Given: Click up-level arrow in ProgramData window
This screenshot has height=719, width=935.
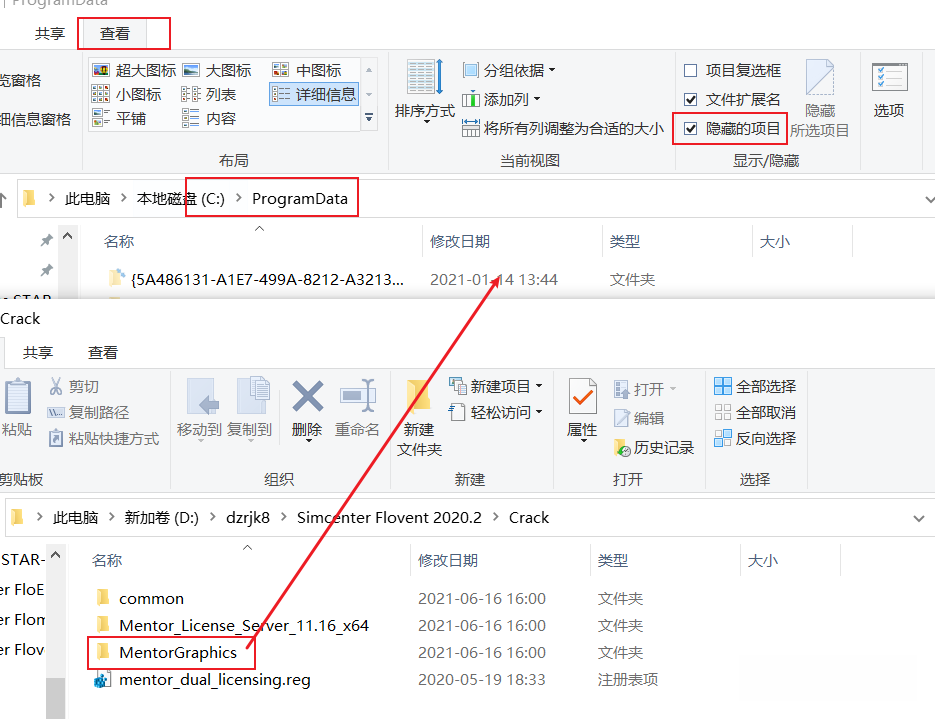Looking at the screenshot, I should (x=4, y=199).
